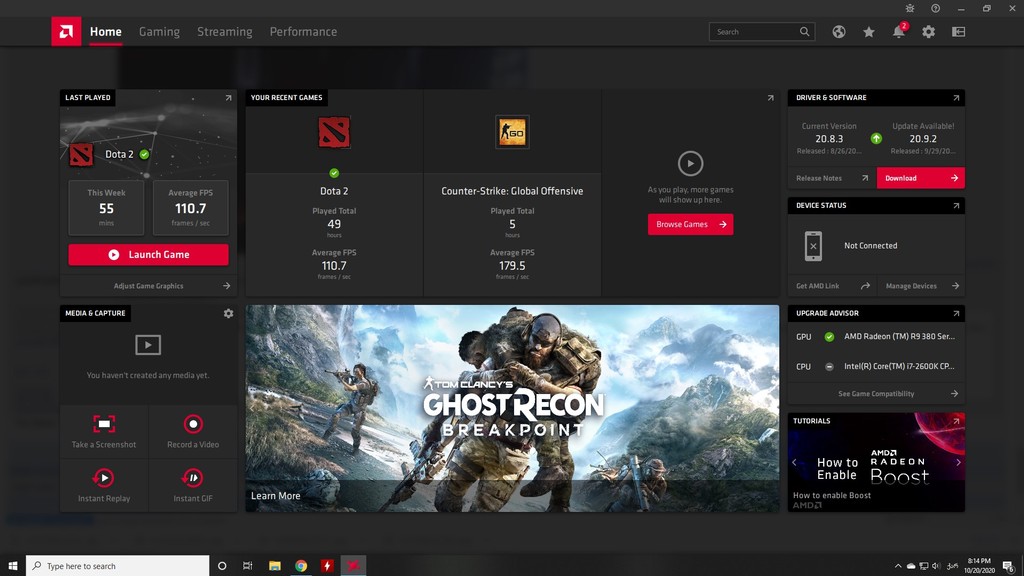Viewport: 1024px width, 576px height.
Task: Open Chrome from the taskbar
Action: coord(301,566)
